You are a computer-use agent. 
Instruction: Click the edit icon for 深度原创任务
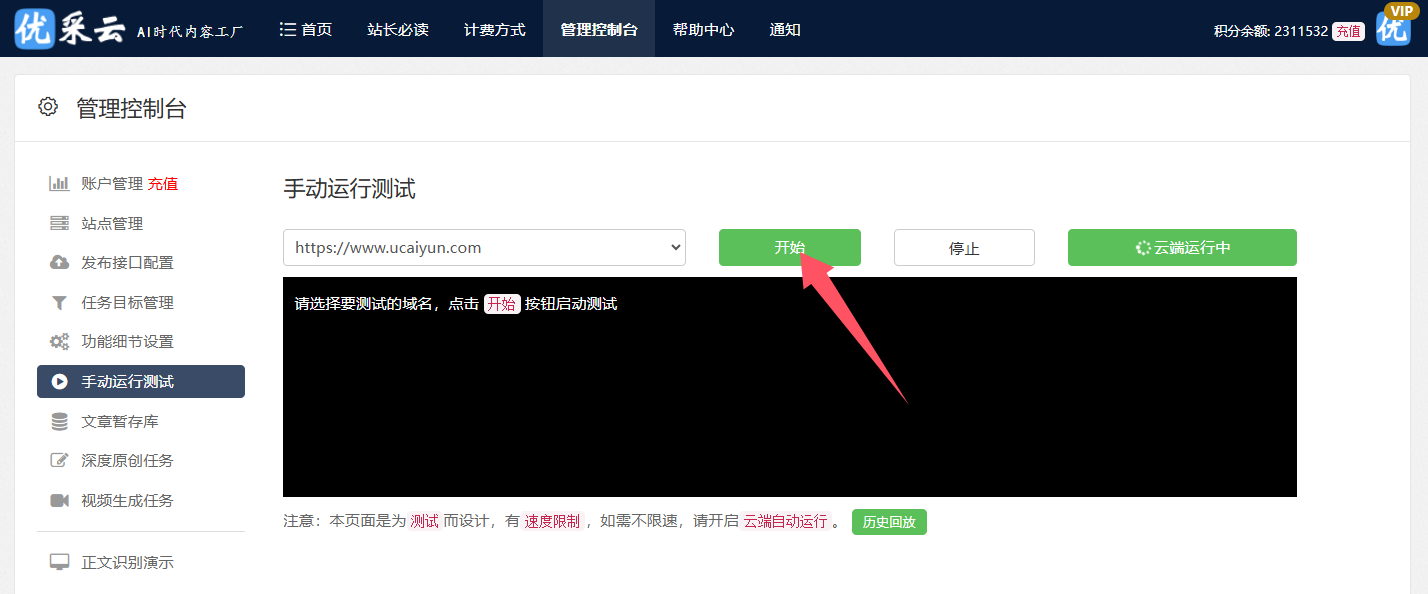(x=59, y=461)
